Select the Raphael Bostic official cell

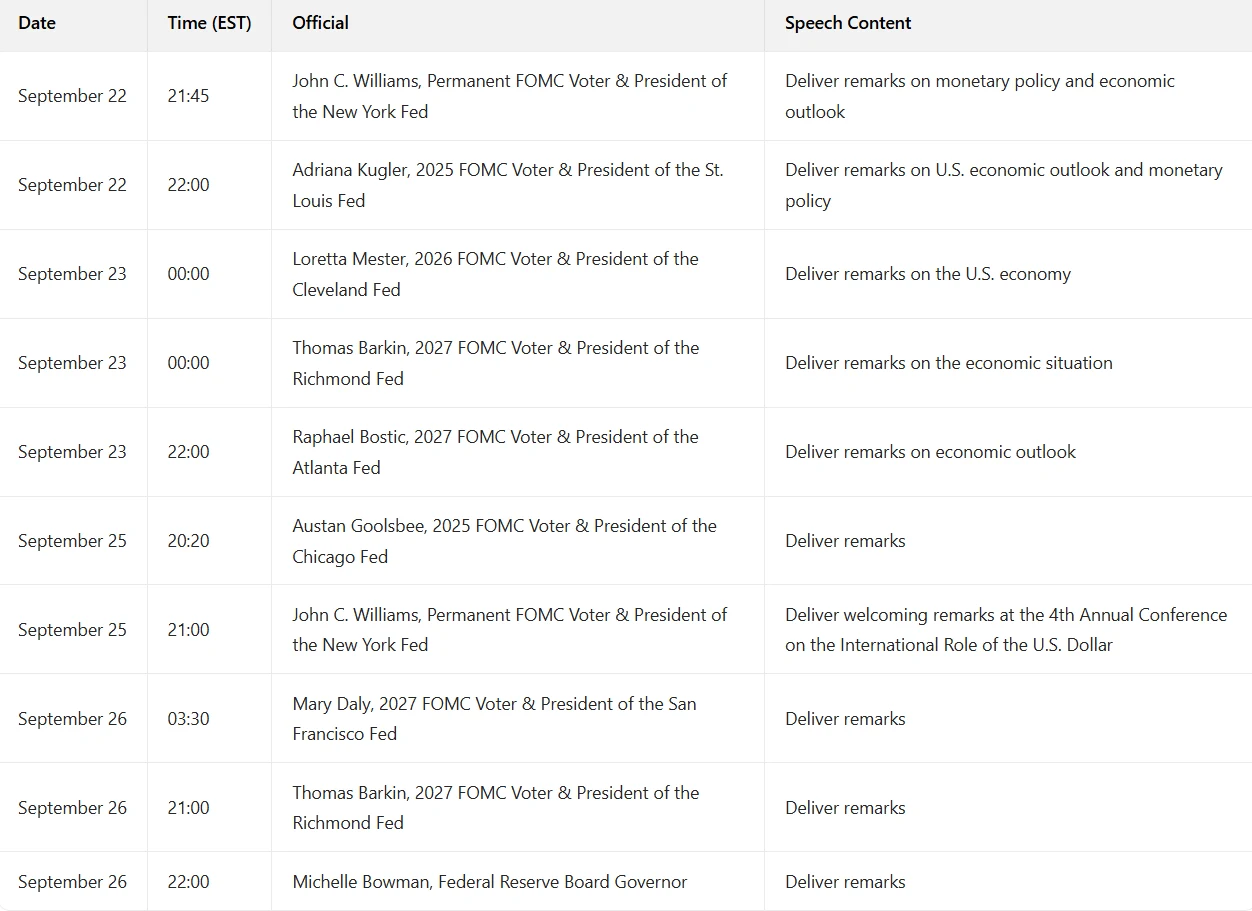coord(495,452)
